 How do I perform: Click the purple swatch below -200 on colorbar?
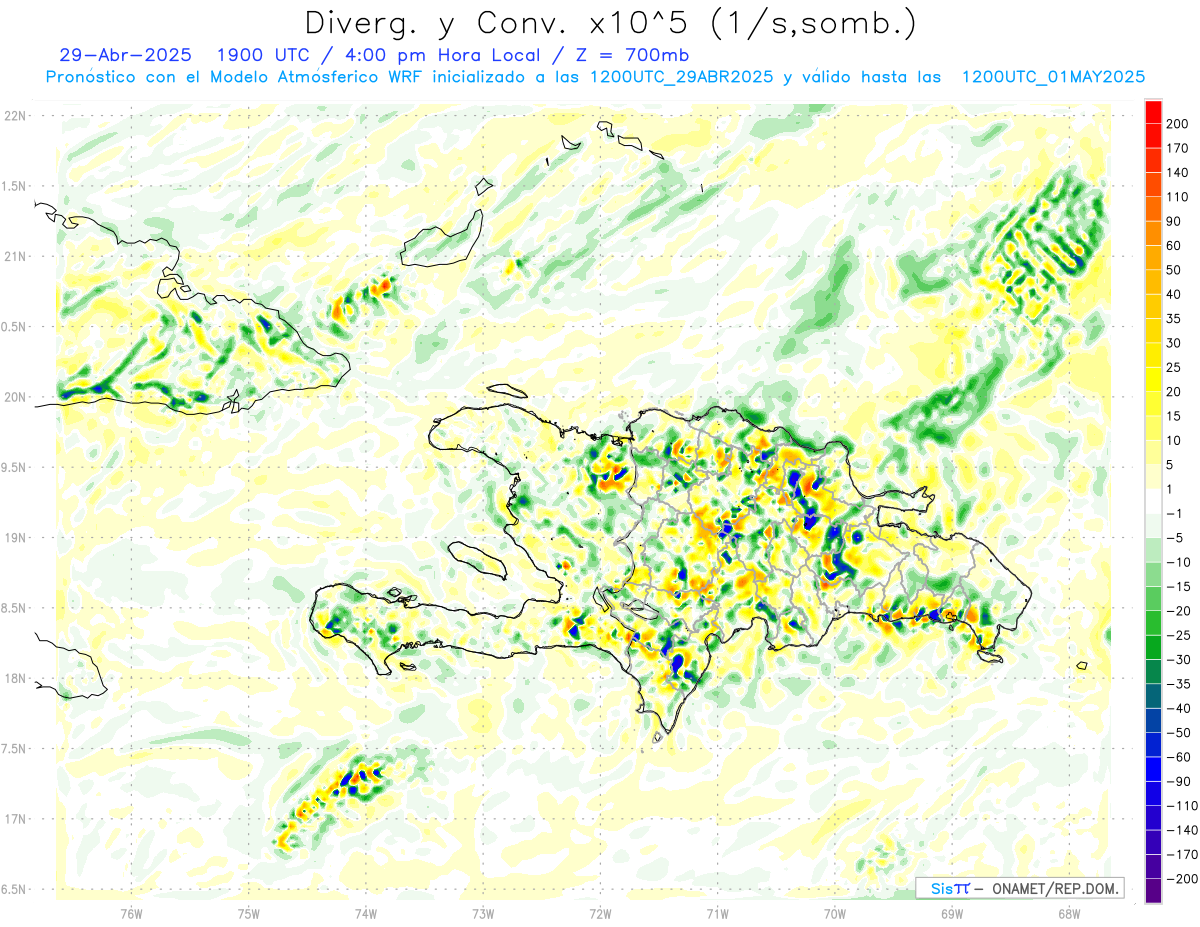pyautogui.click(x=1154, y=891)
